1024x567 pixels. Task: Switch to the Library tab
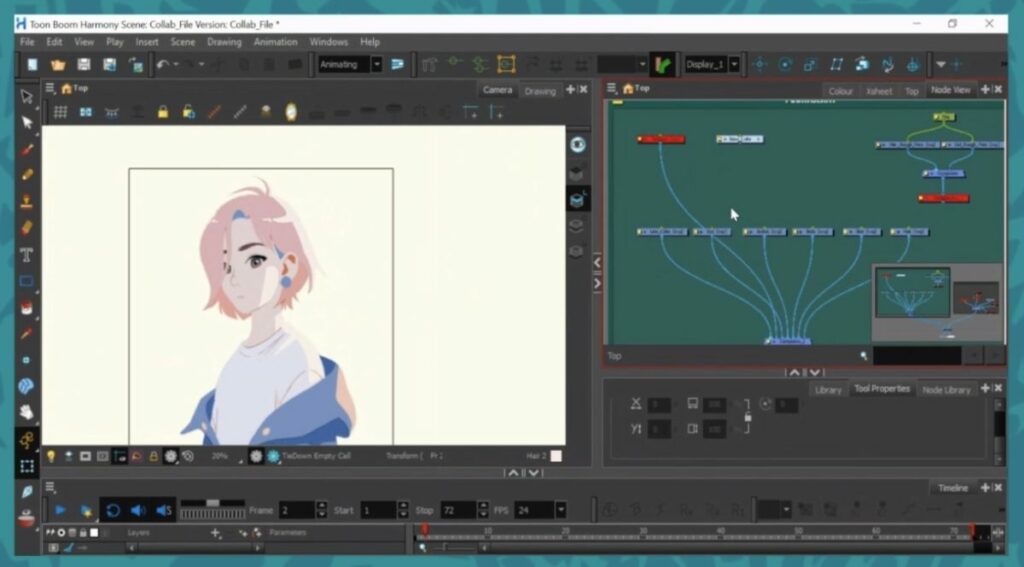828,389
